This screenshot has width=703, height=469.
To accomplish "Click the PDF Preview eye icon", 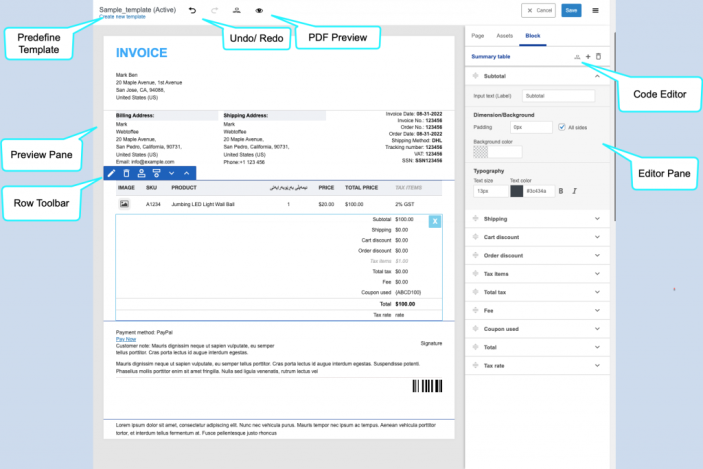I will [259, 10].
